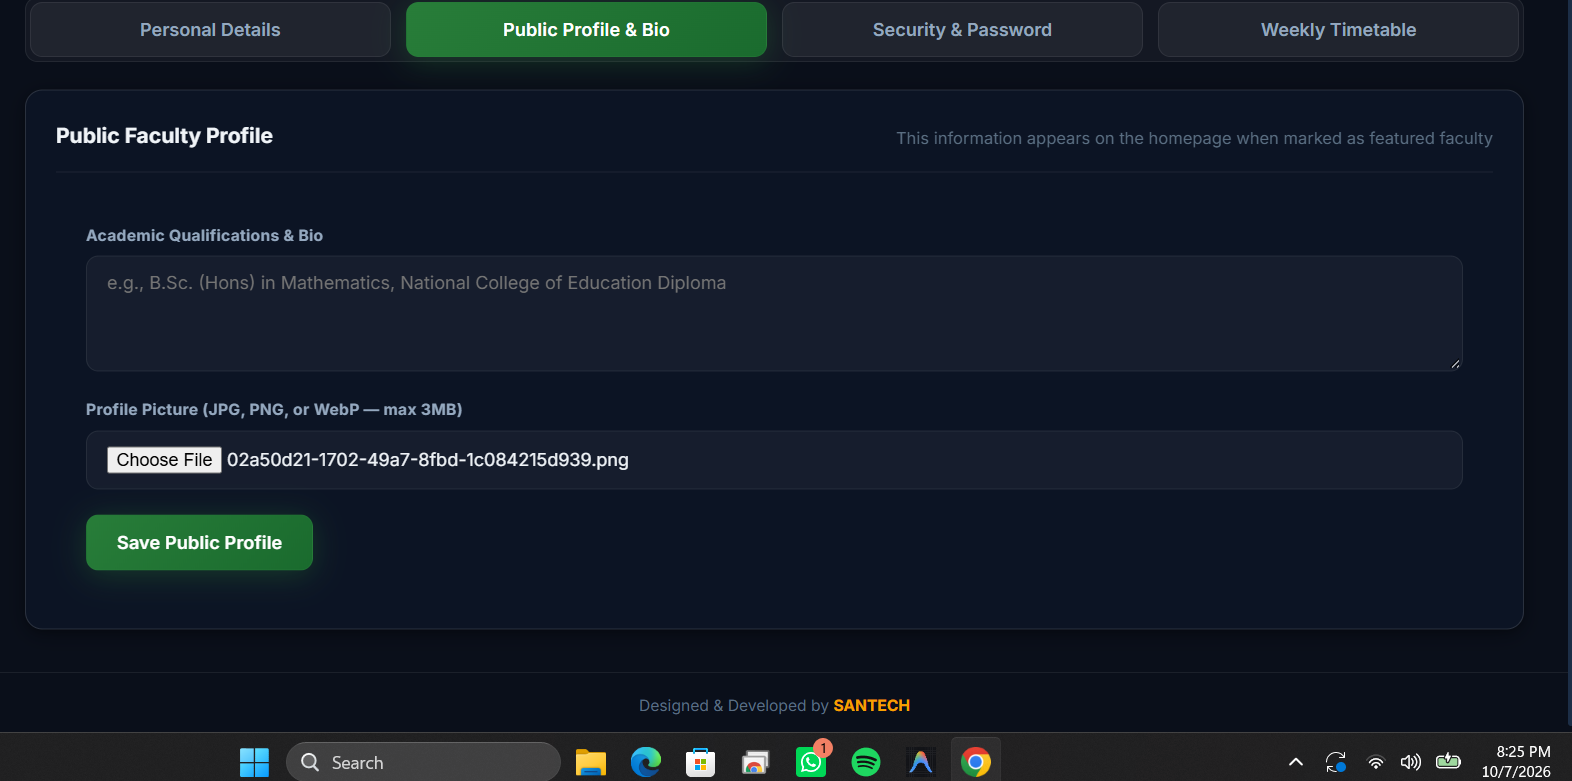Go to the Weekly Timetable tab
The height and width of the screenshot is (781, 1572).
point(1338,30)
